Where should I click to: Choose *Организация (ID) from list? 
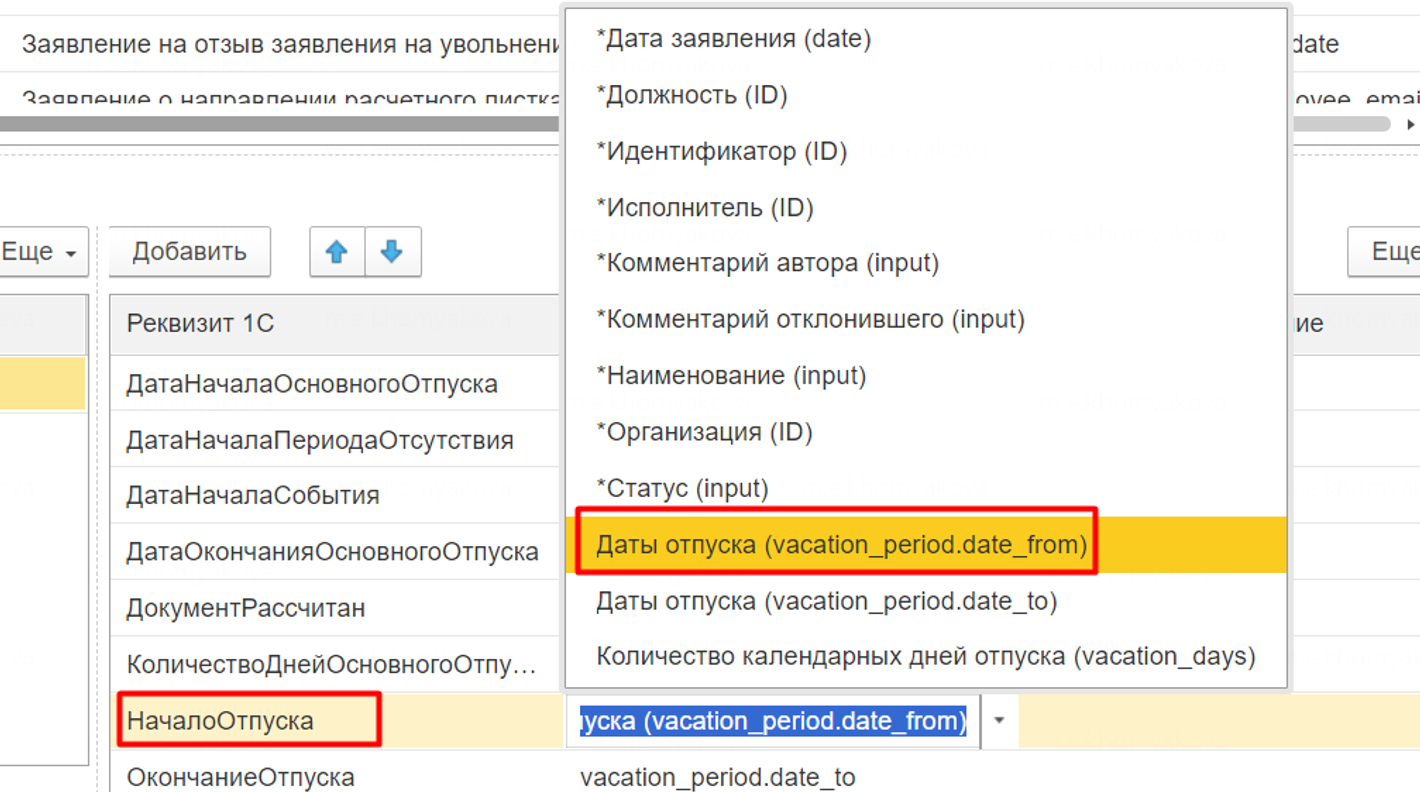704,432
